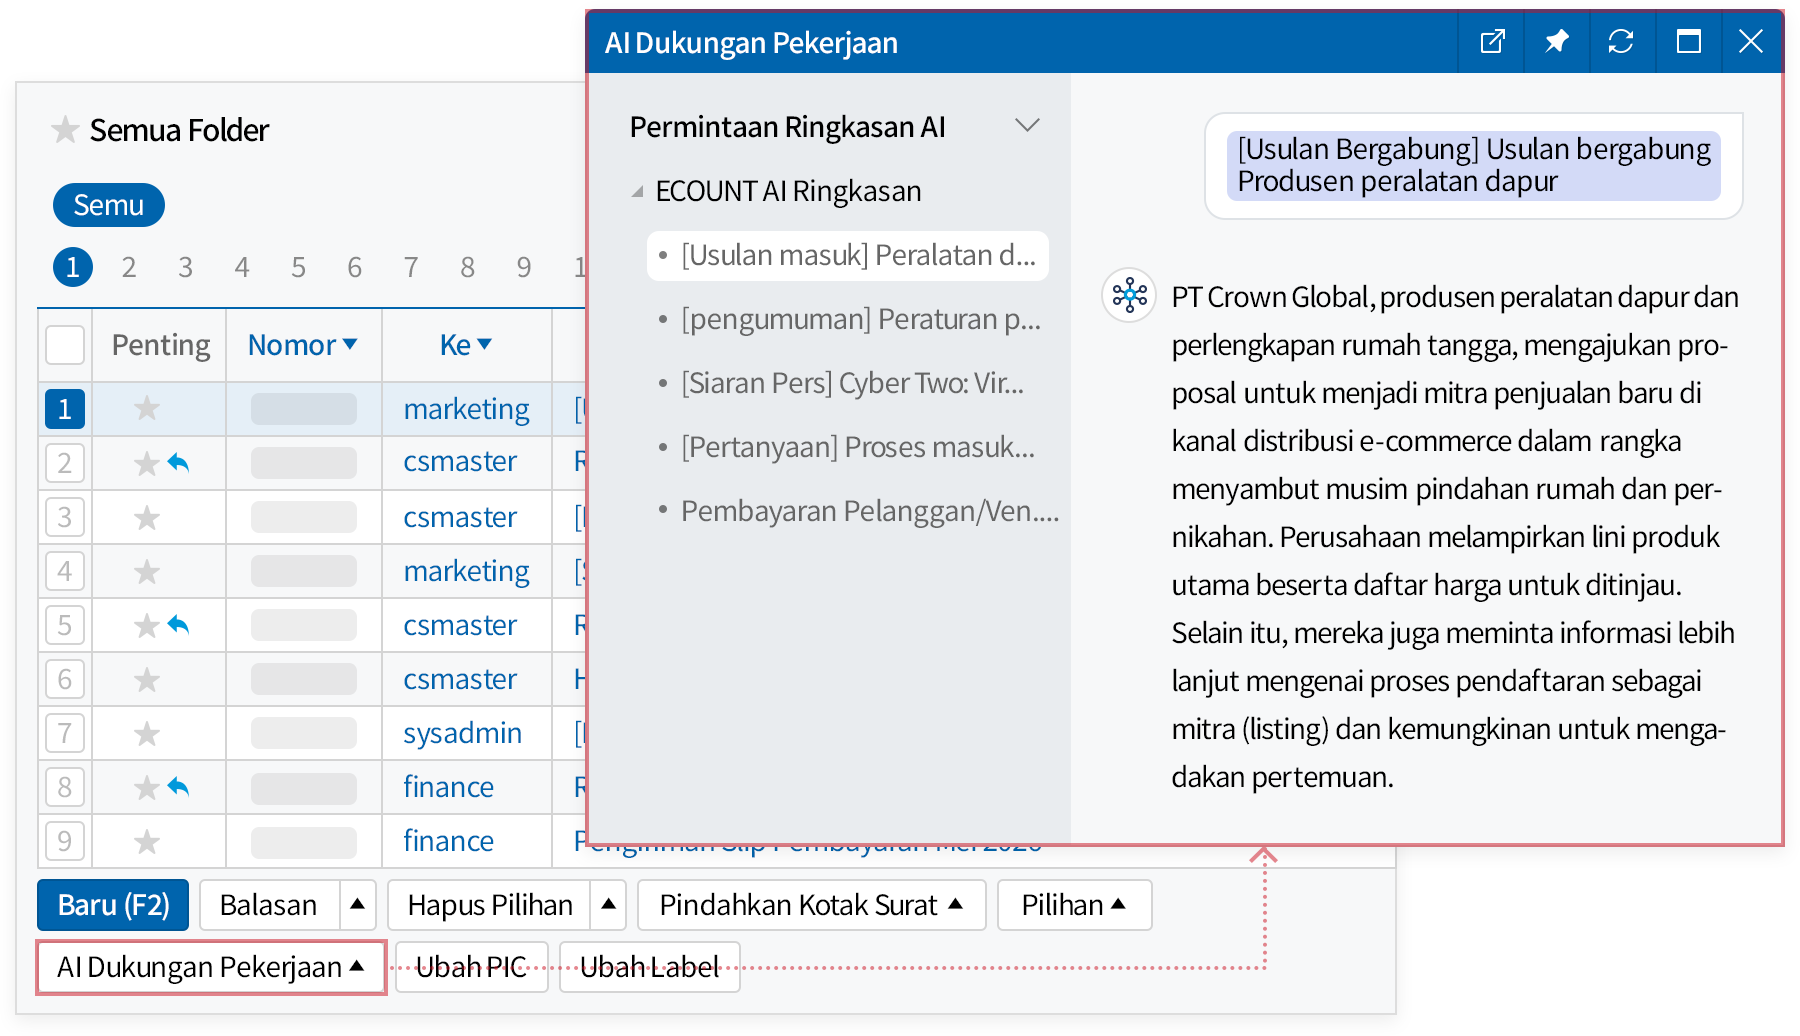1800x1036 pixels.
Task: Close the AI Dukungan Pekerjaan panel
Action: coord(1751,41)
